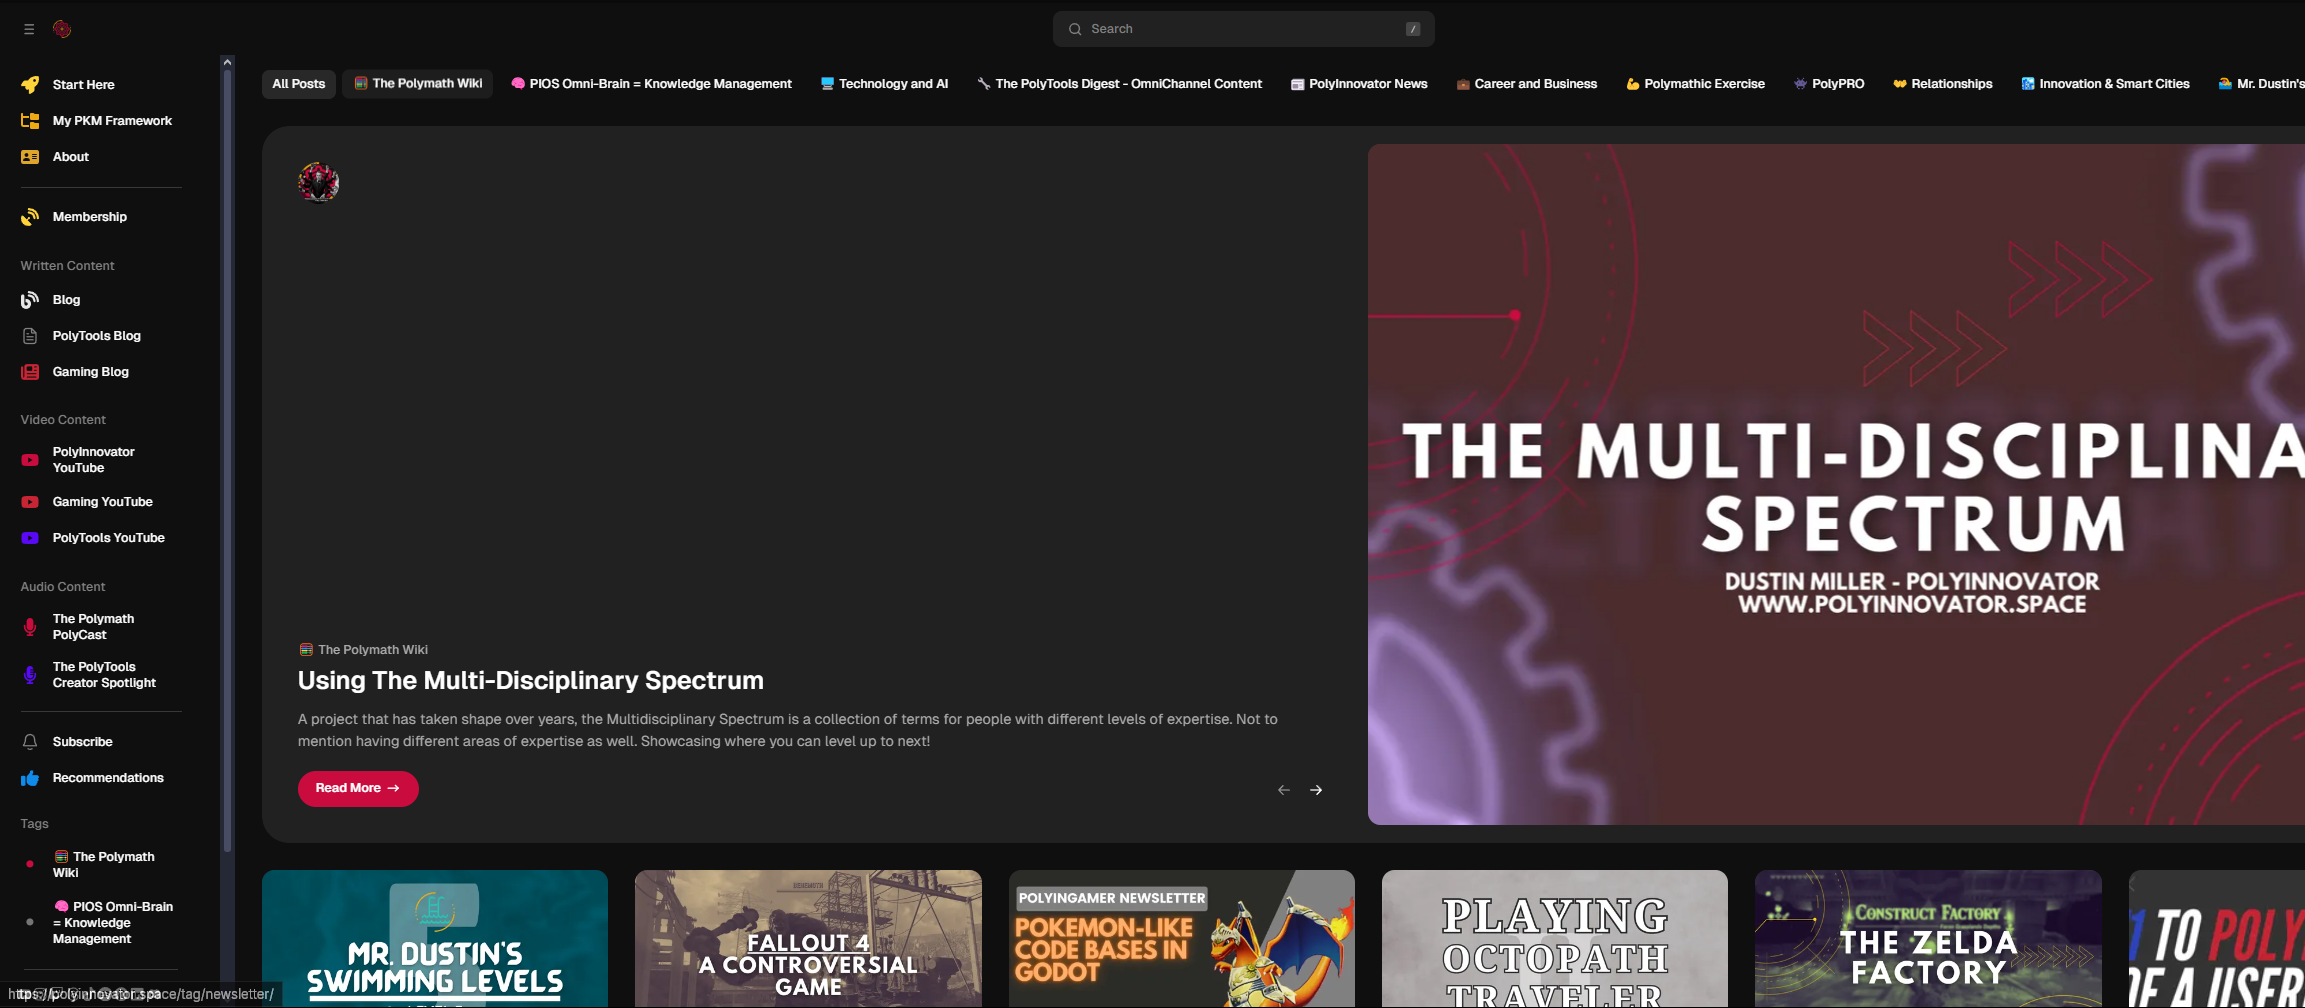Open Using The Multi-Disciplinary Spectrum title
Screen dimensions: 2305x1008
[530, 680]
